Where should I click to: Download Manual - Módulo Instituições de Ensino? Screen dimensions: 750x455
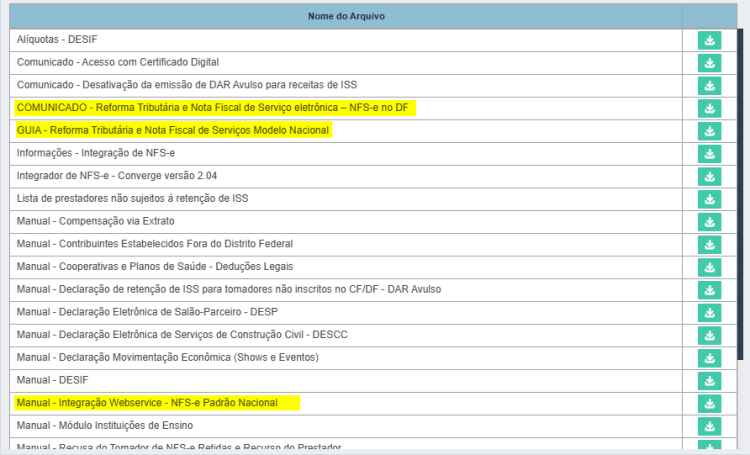[709, 426]
